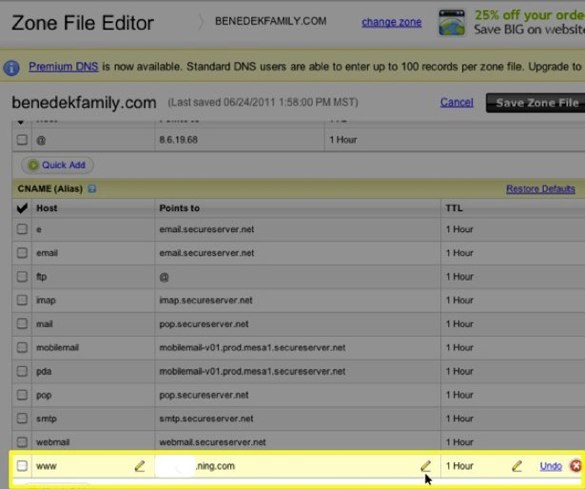585x489 pixels.
Task: Click the globe promo icon
Action: click(452, 23)
